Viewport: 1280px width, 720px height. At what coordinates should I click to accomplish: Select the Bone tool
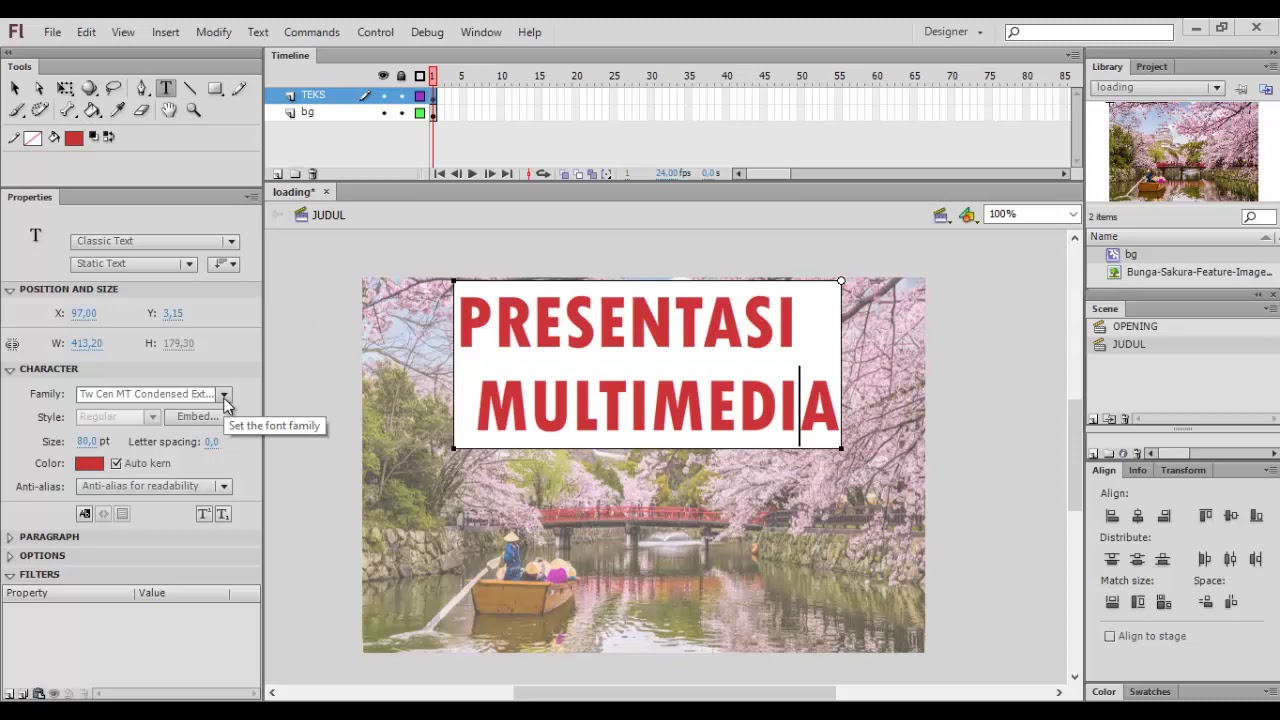(68, 110)
